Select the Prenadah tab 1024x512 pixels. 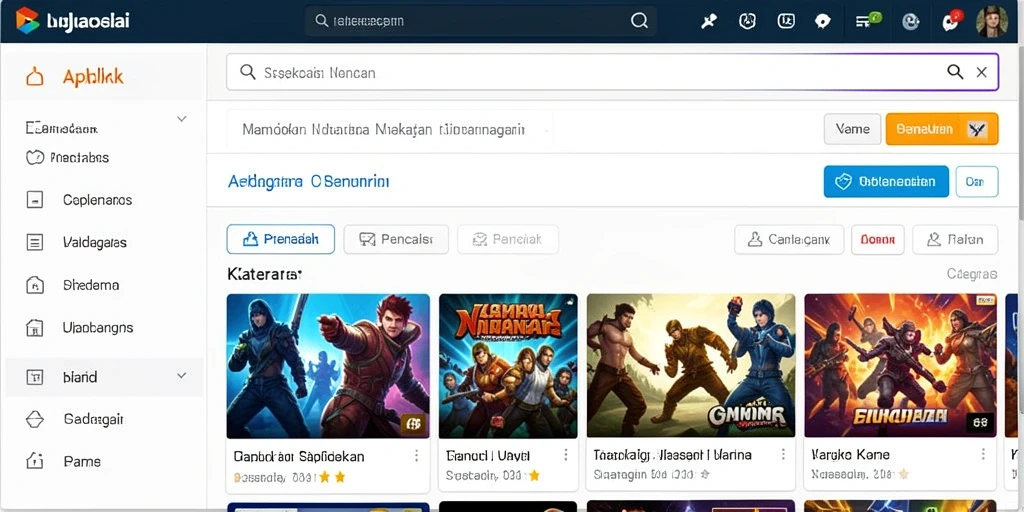click(x=281, y=239)
